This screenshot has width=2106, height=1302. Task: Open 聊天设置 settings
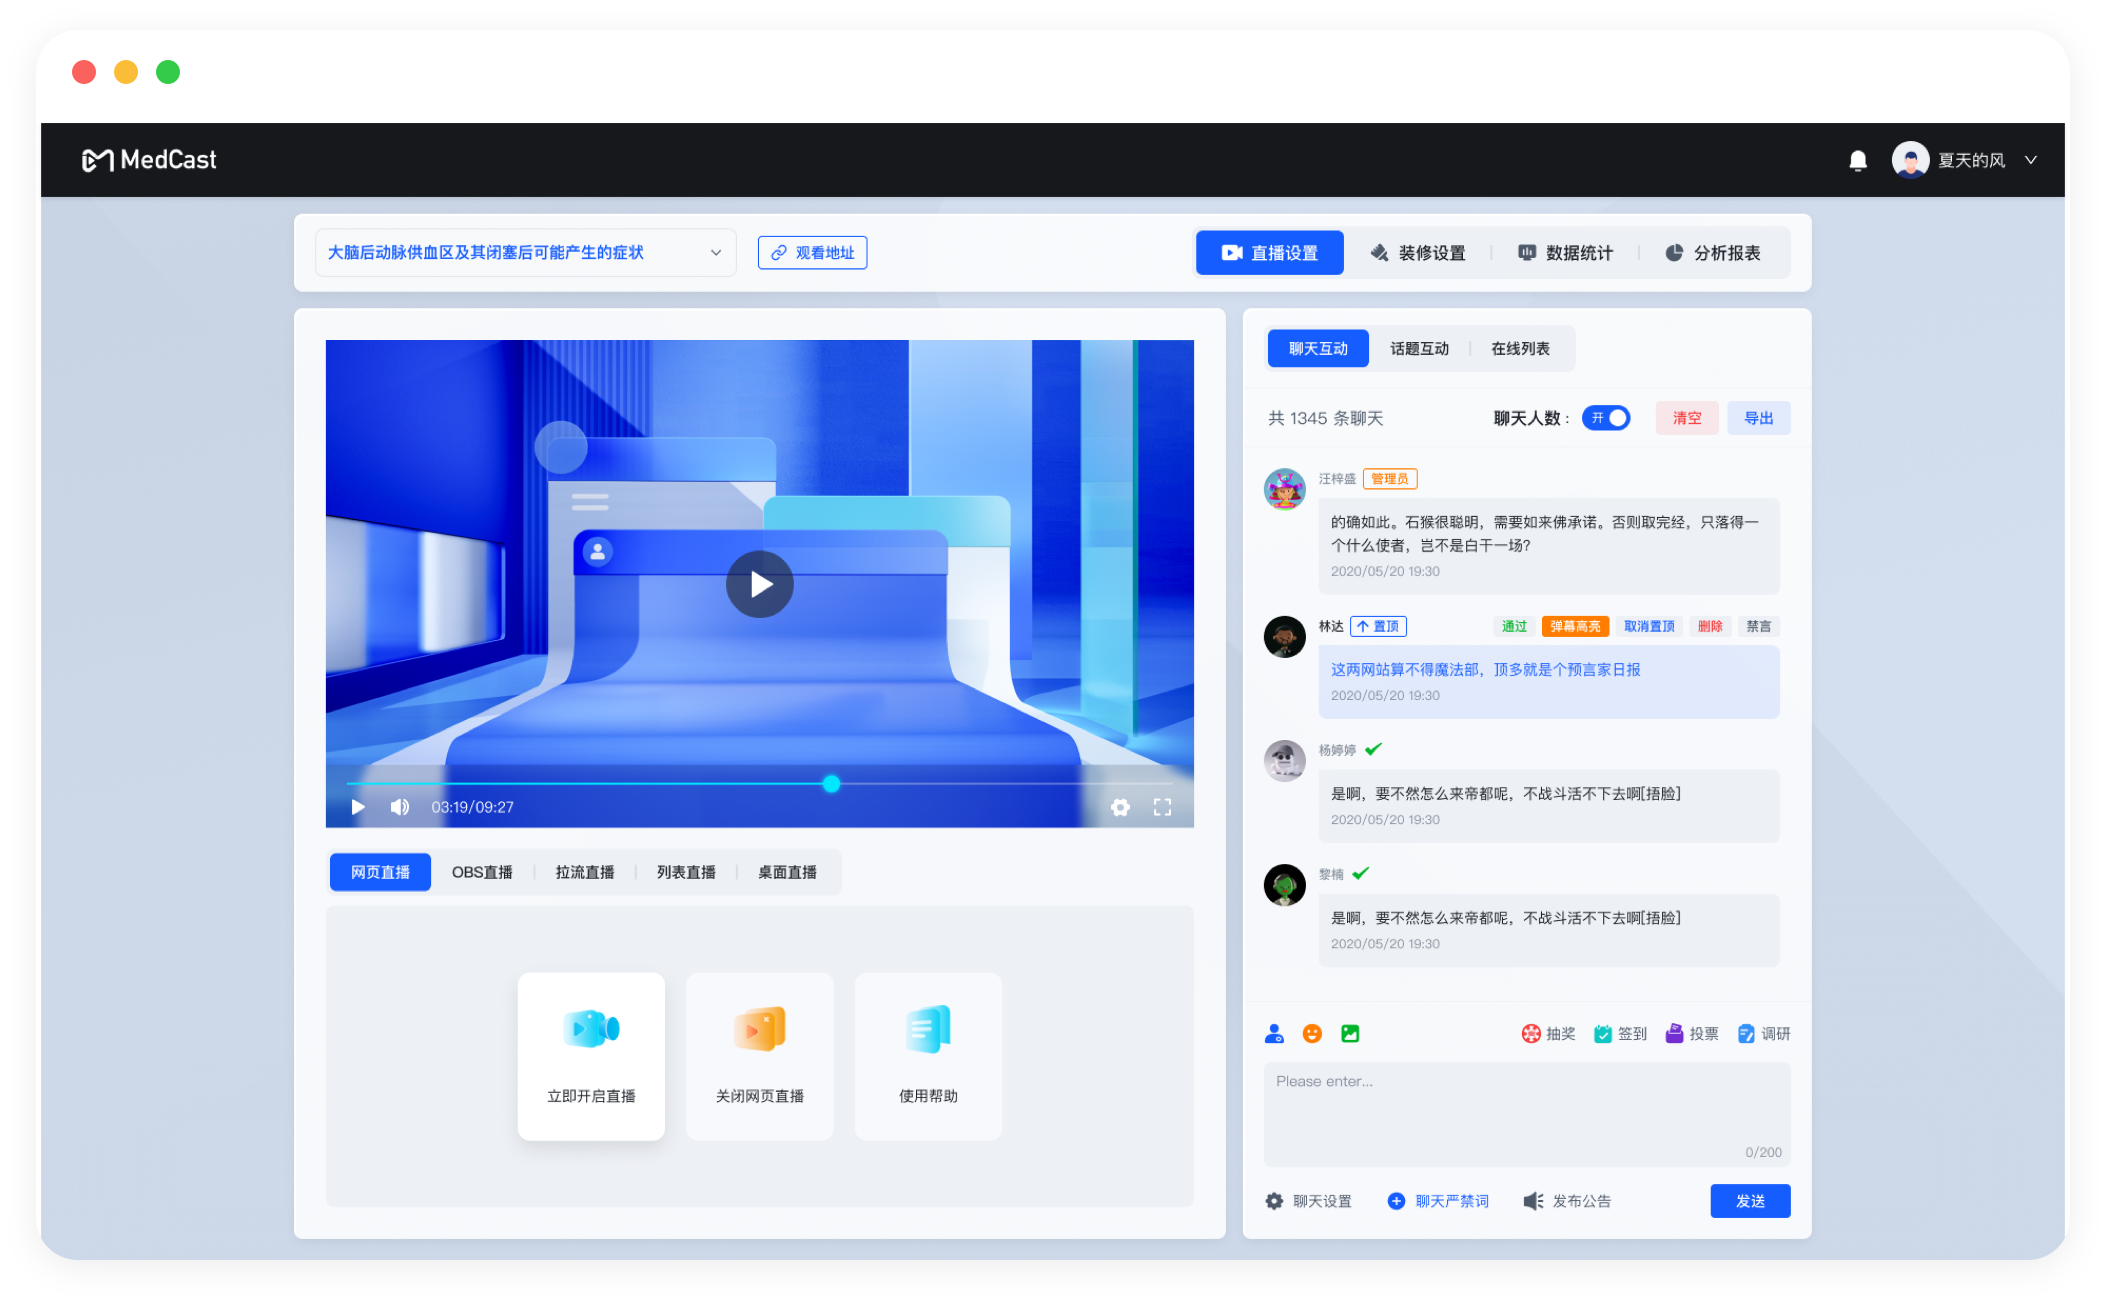[1308, 1201]
